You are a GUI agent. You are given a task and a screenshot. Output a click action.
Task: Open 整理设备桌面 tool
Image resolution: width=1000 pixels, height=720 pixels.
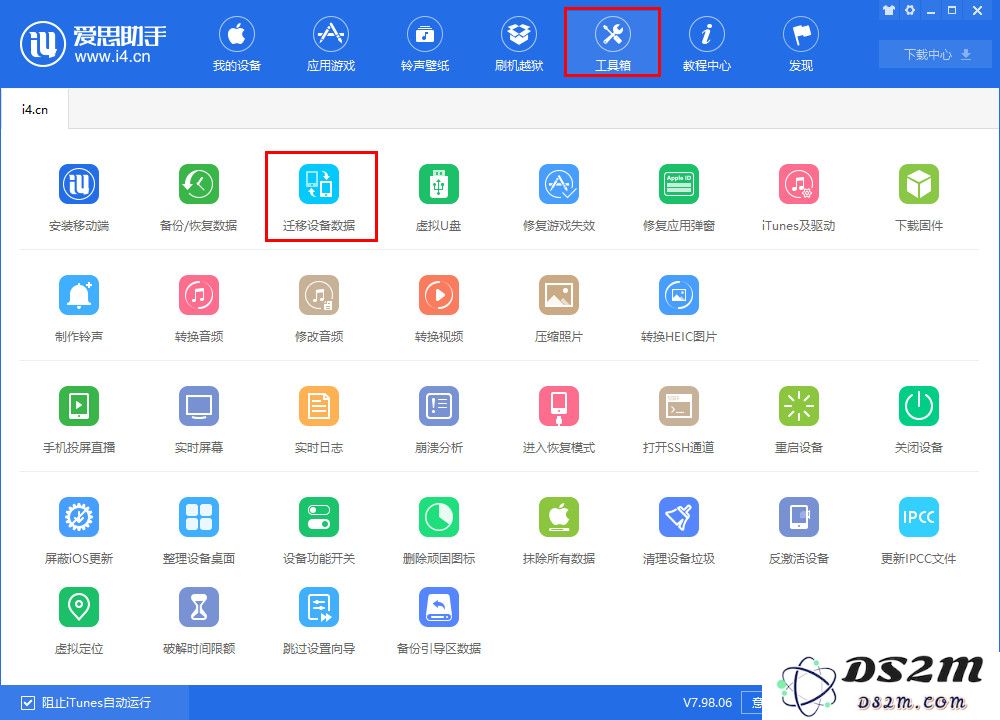(x=199, y=517)
